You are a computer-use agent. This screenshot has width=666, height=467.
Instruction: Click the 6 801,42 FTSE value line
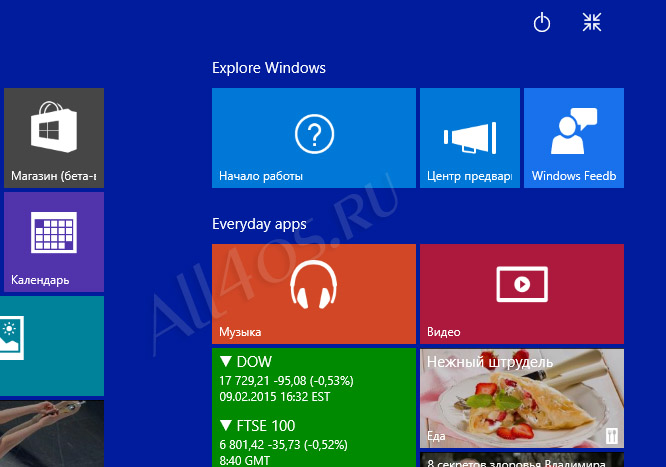pyautogui.click(x=283, y=445)
